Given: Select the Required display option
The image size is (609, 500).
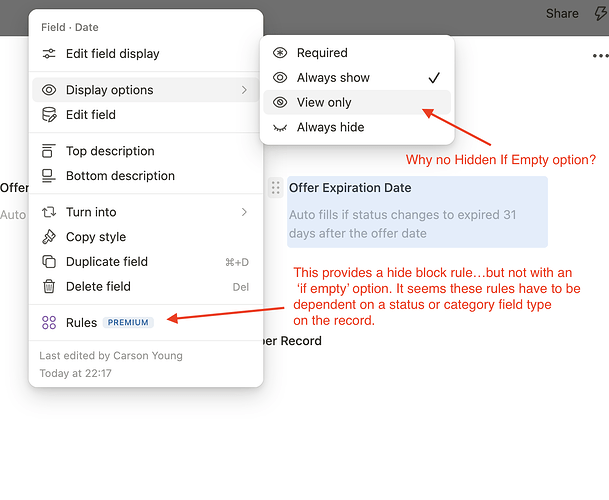Looking at the screenshot, I should [x=322, y=53].
